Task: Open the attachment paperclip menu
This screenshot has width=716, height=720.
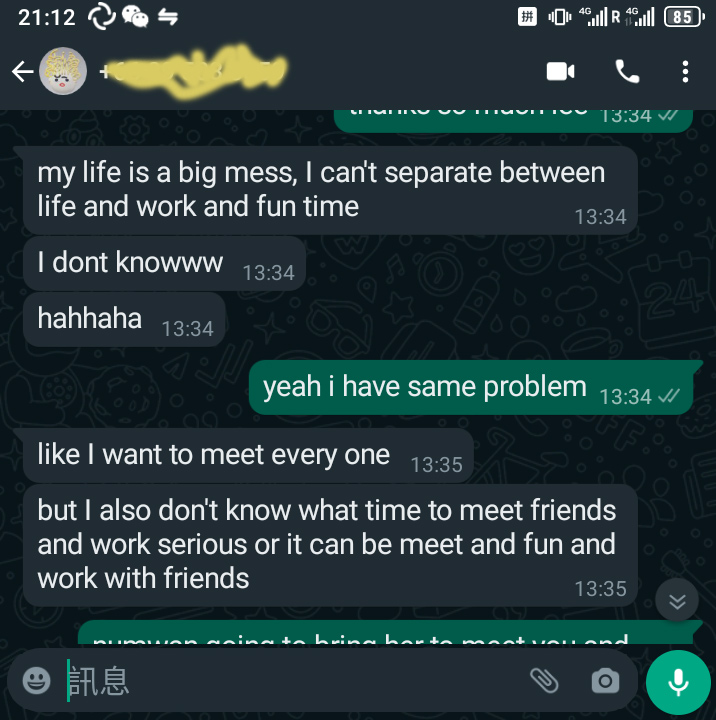Action: tap(544, 681)
